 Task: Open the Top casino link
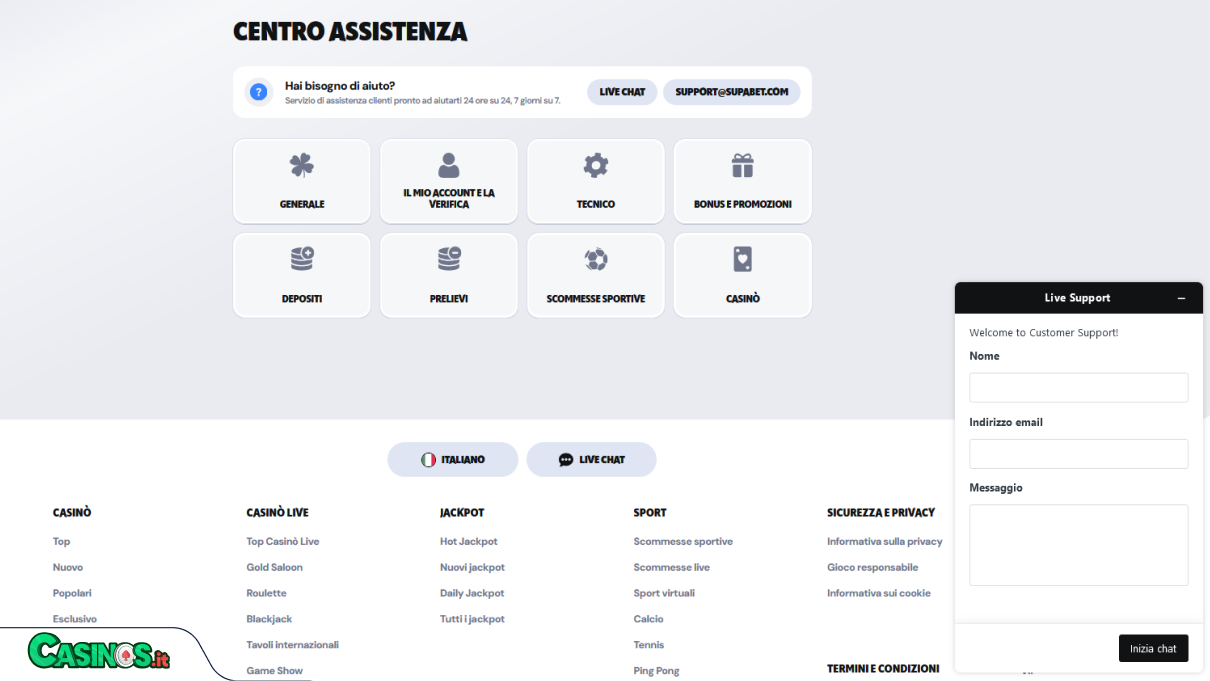[x=62, y=541]
